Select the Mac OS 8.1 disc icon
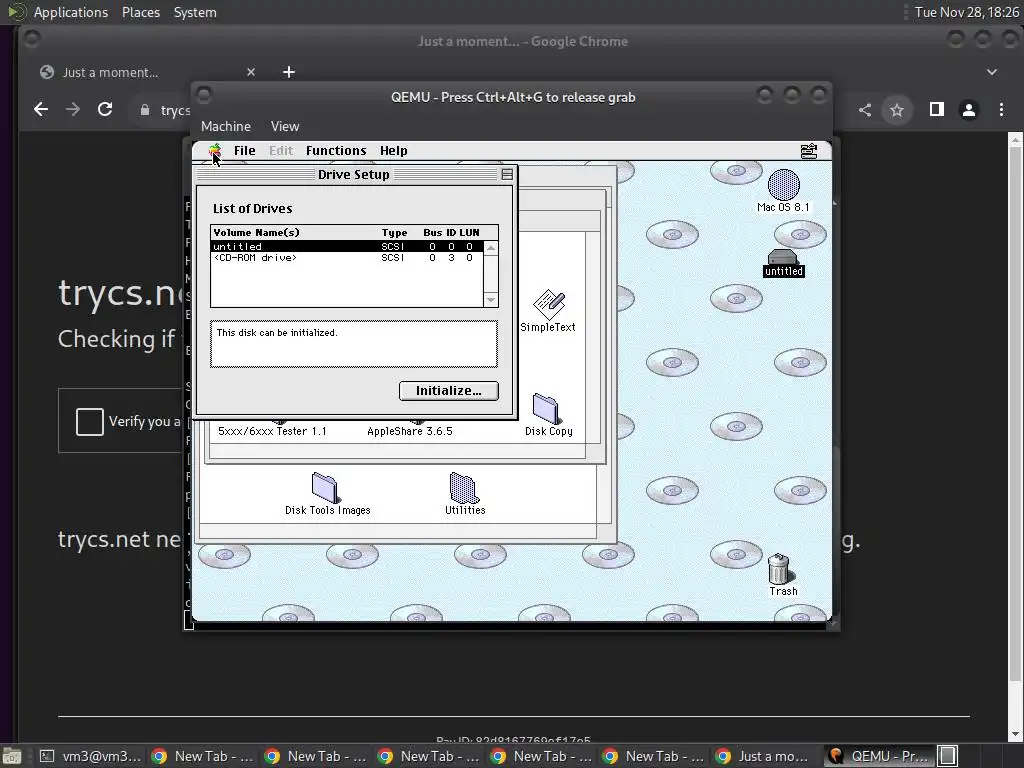Viewport: 1024px width, 768px height. [x=783, y=185]
